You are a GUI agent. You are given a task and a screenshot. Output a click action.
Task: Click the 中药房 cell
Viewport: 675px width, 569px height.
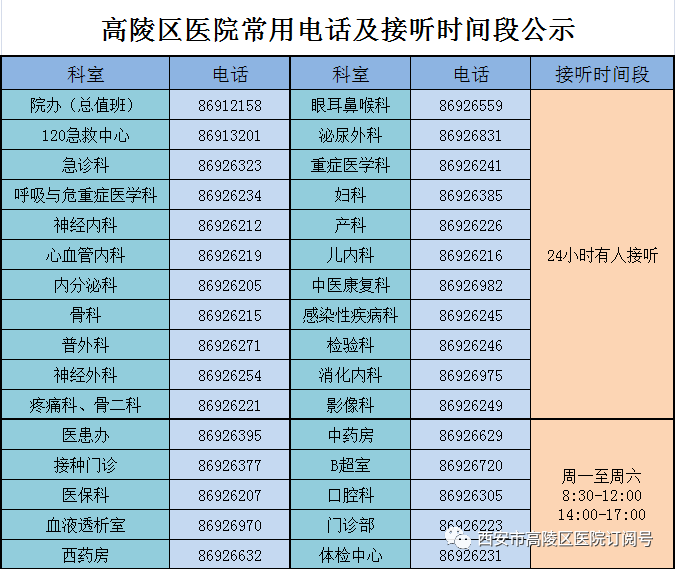350,435
